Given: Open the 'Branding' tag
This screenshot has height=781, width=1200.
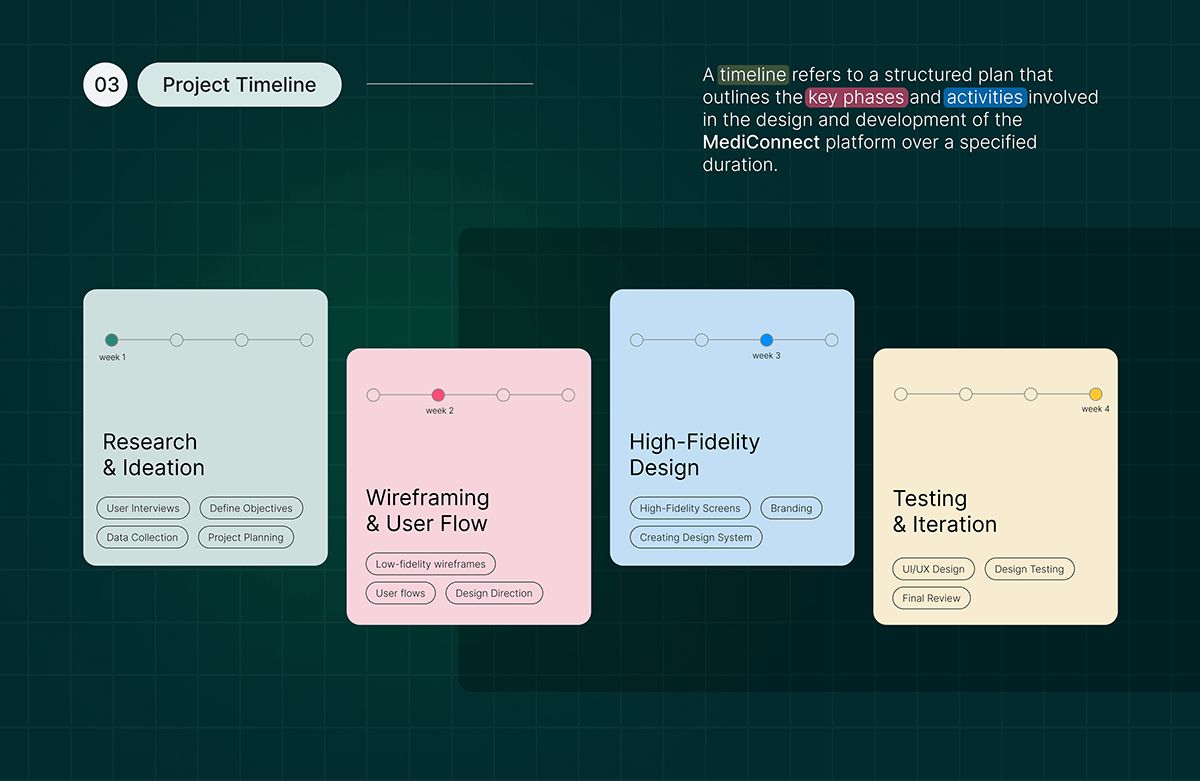Looking at the screenshot, I should [x=791, y=508].
